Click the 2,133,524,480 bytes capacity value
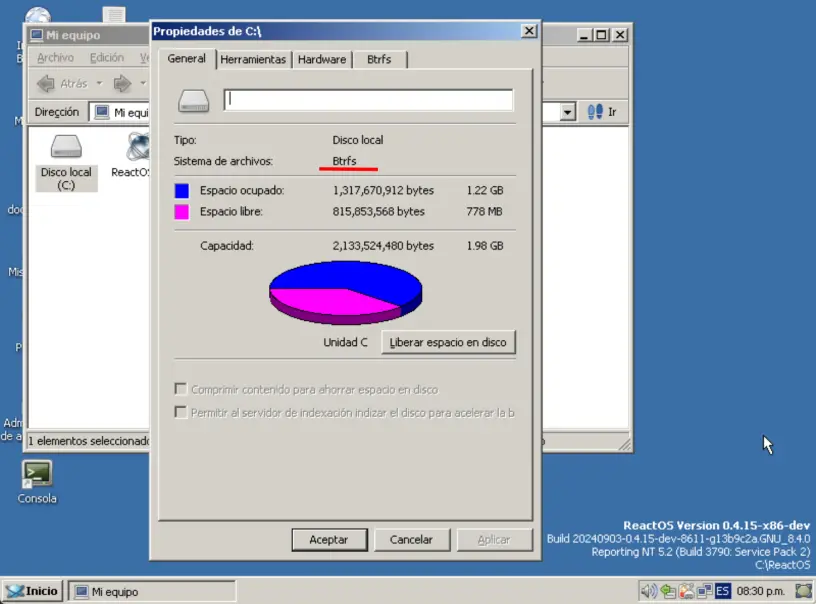This screenshot has height=604, width=816. point(383,246)
